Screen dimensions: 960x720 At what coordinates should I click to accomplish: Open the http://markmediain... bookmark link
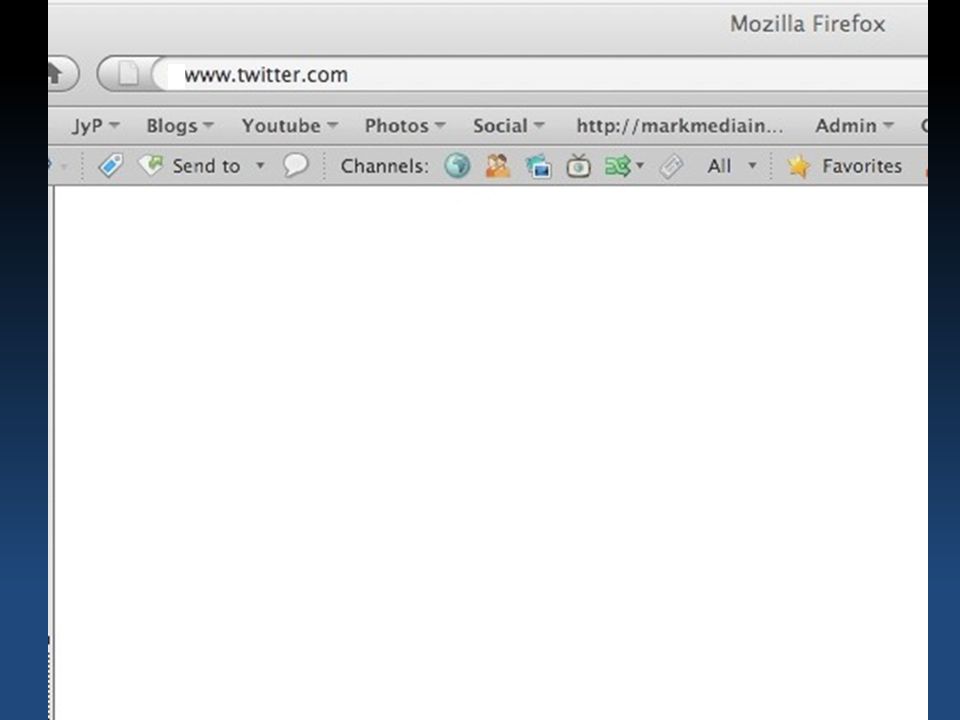pos(680,126)
